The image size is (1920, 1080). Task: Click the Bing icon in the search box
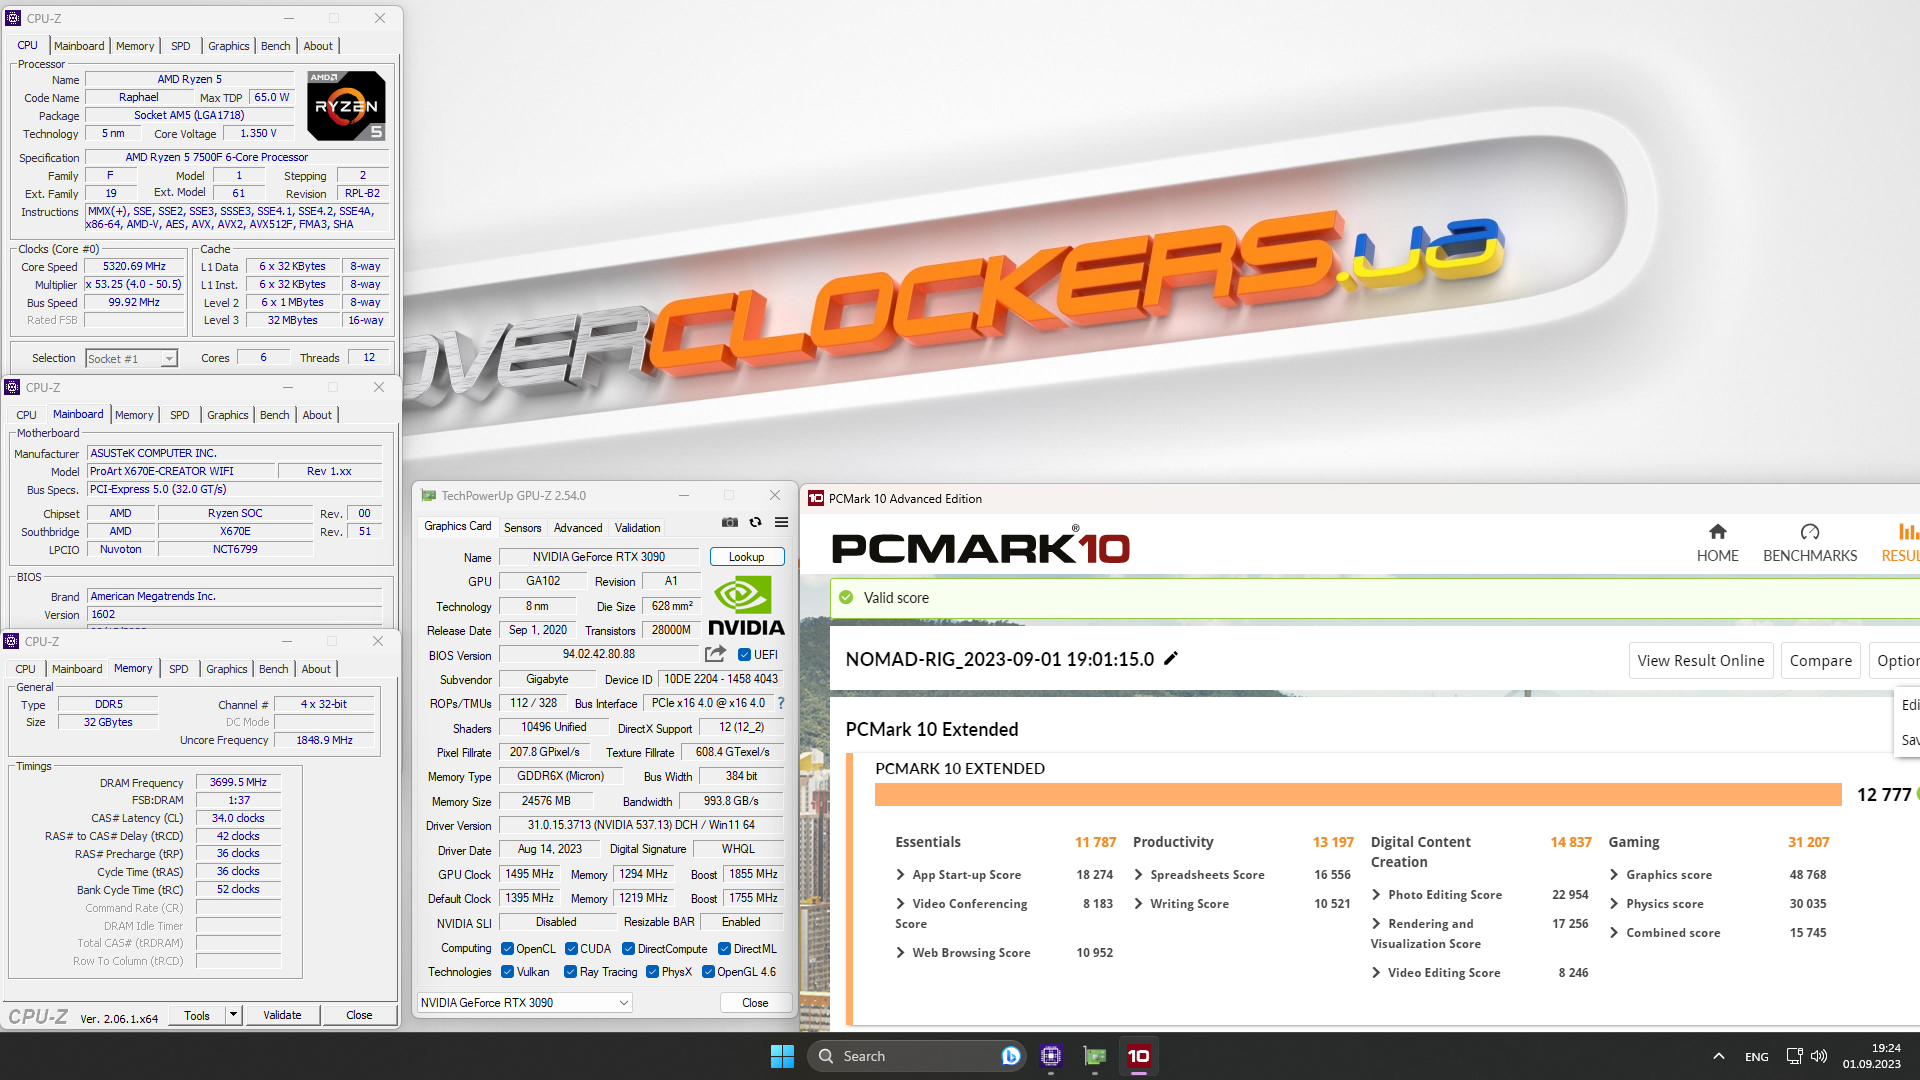pos(1010,1056)
